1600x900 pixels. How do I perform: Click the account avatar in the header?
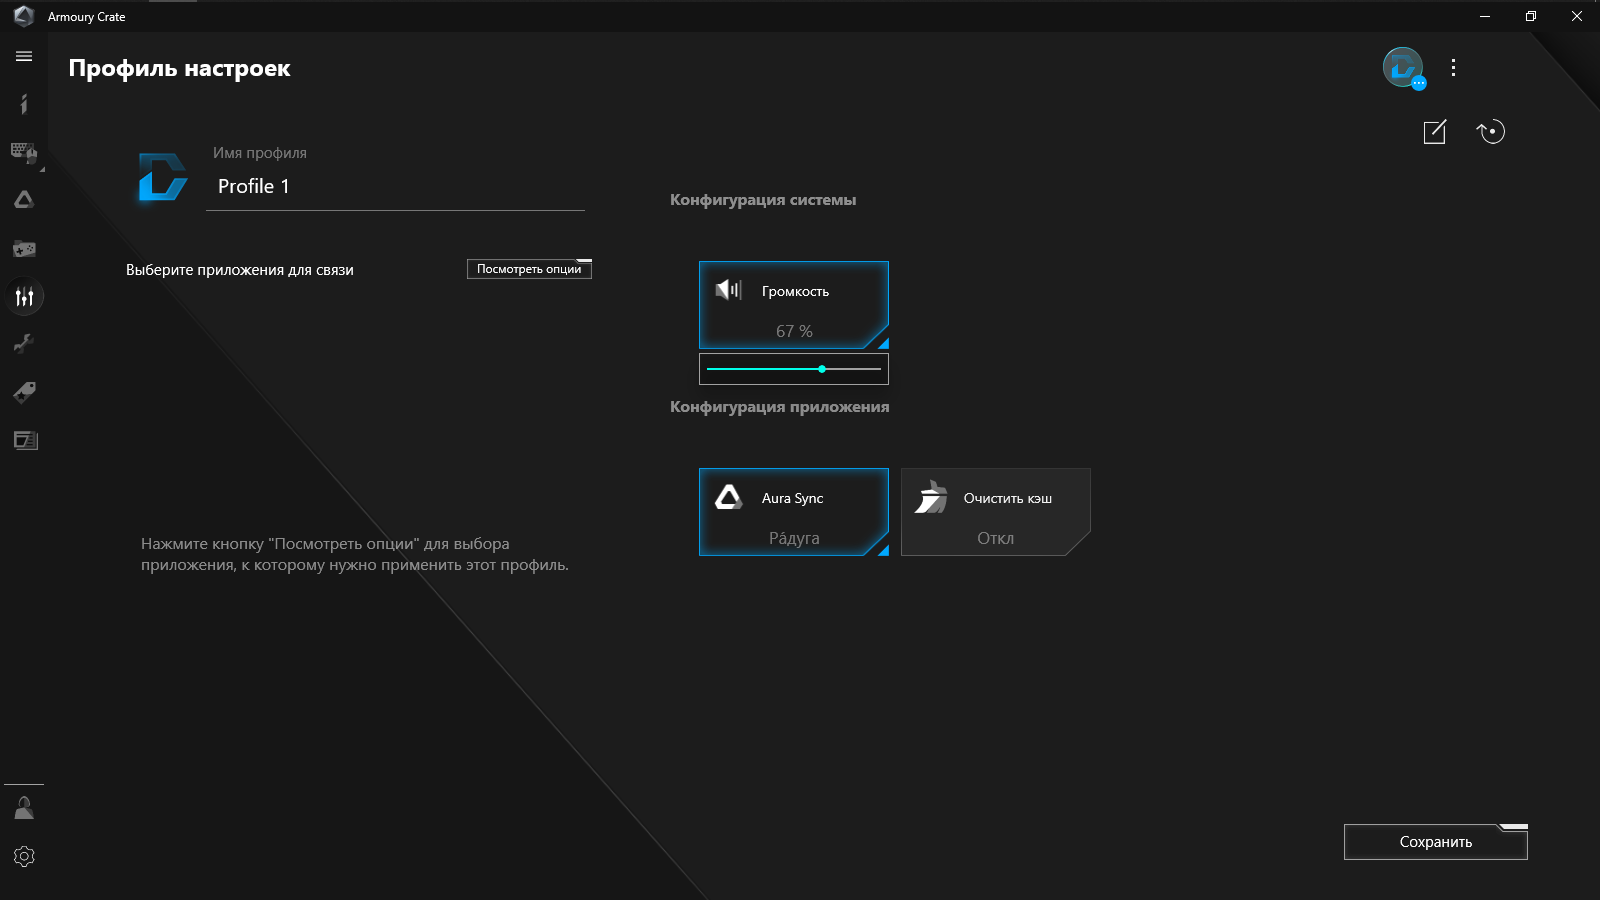click(x=1403, y=68)
